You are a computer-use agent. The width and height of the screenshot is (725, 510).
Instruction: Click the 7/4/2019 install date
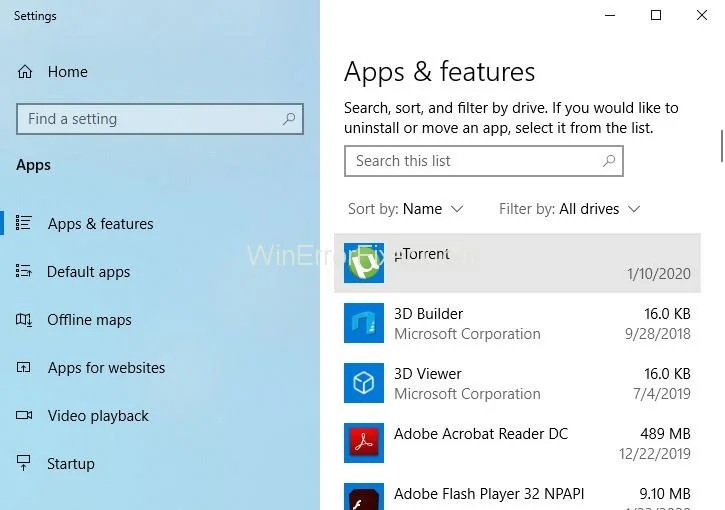[662, 394]
